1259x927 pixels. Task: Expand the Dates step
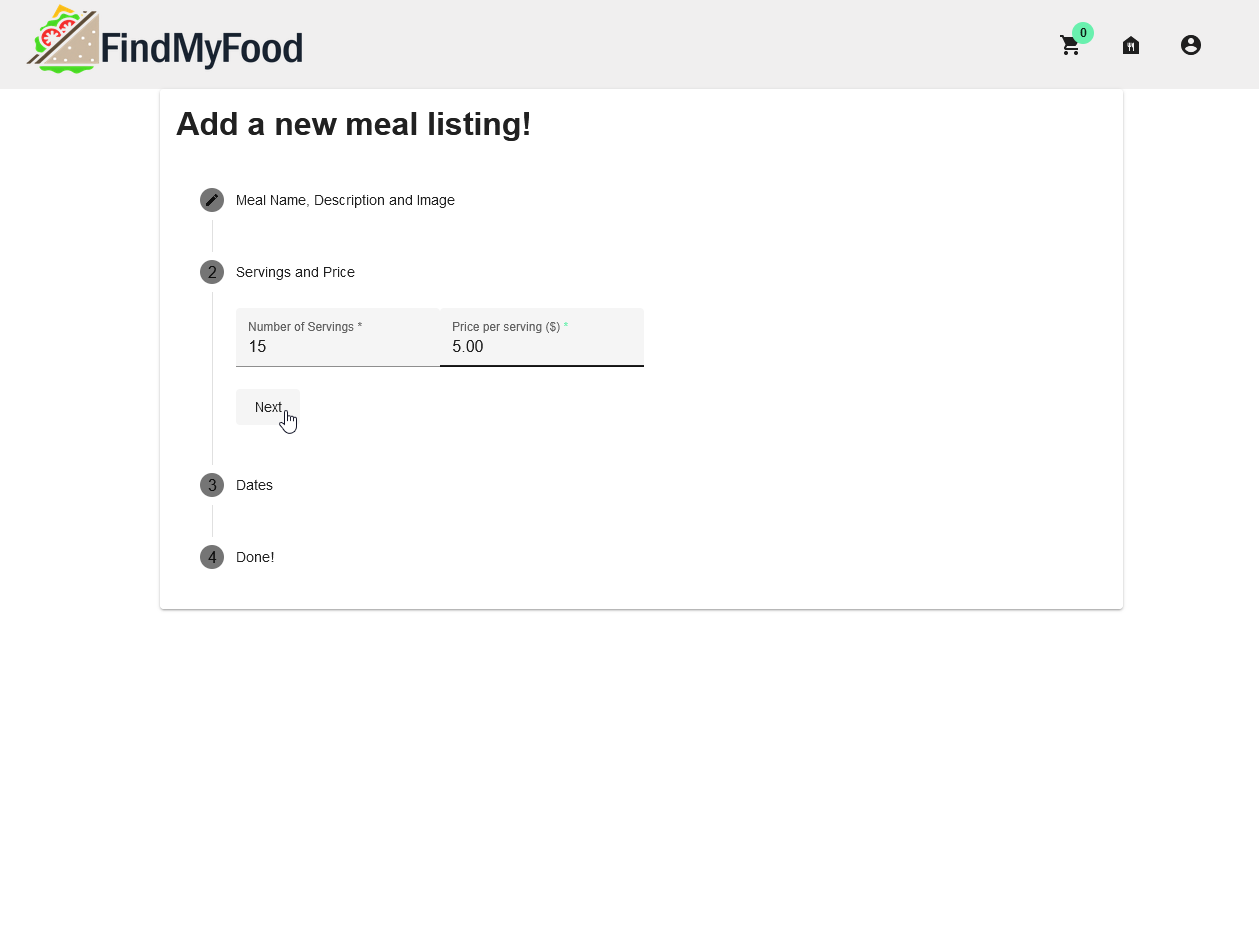tap(254, 485)
